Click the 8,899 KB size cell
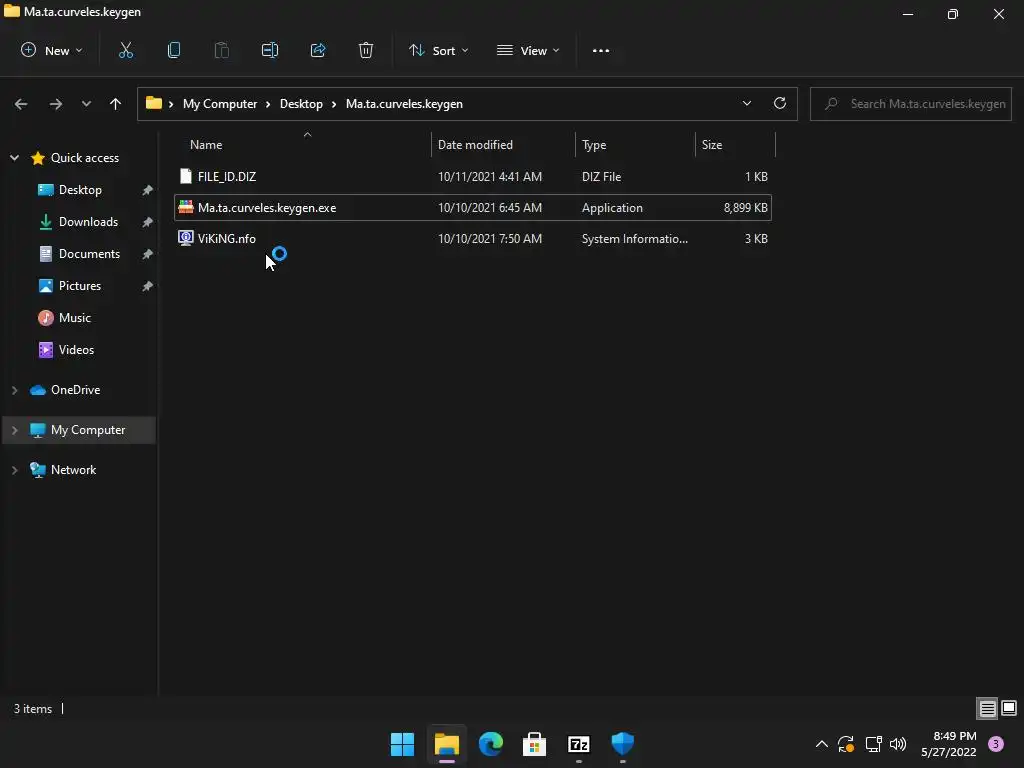 745,208
